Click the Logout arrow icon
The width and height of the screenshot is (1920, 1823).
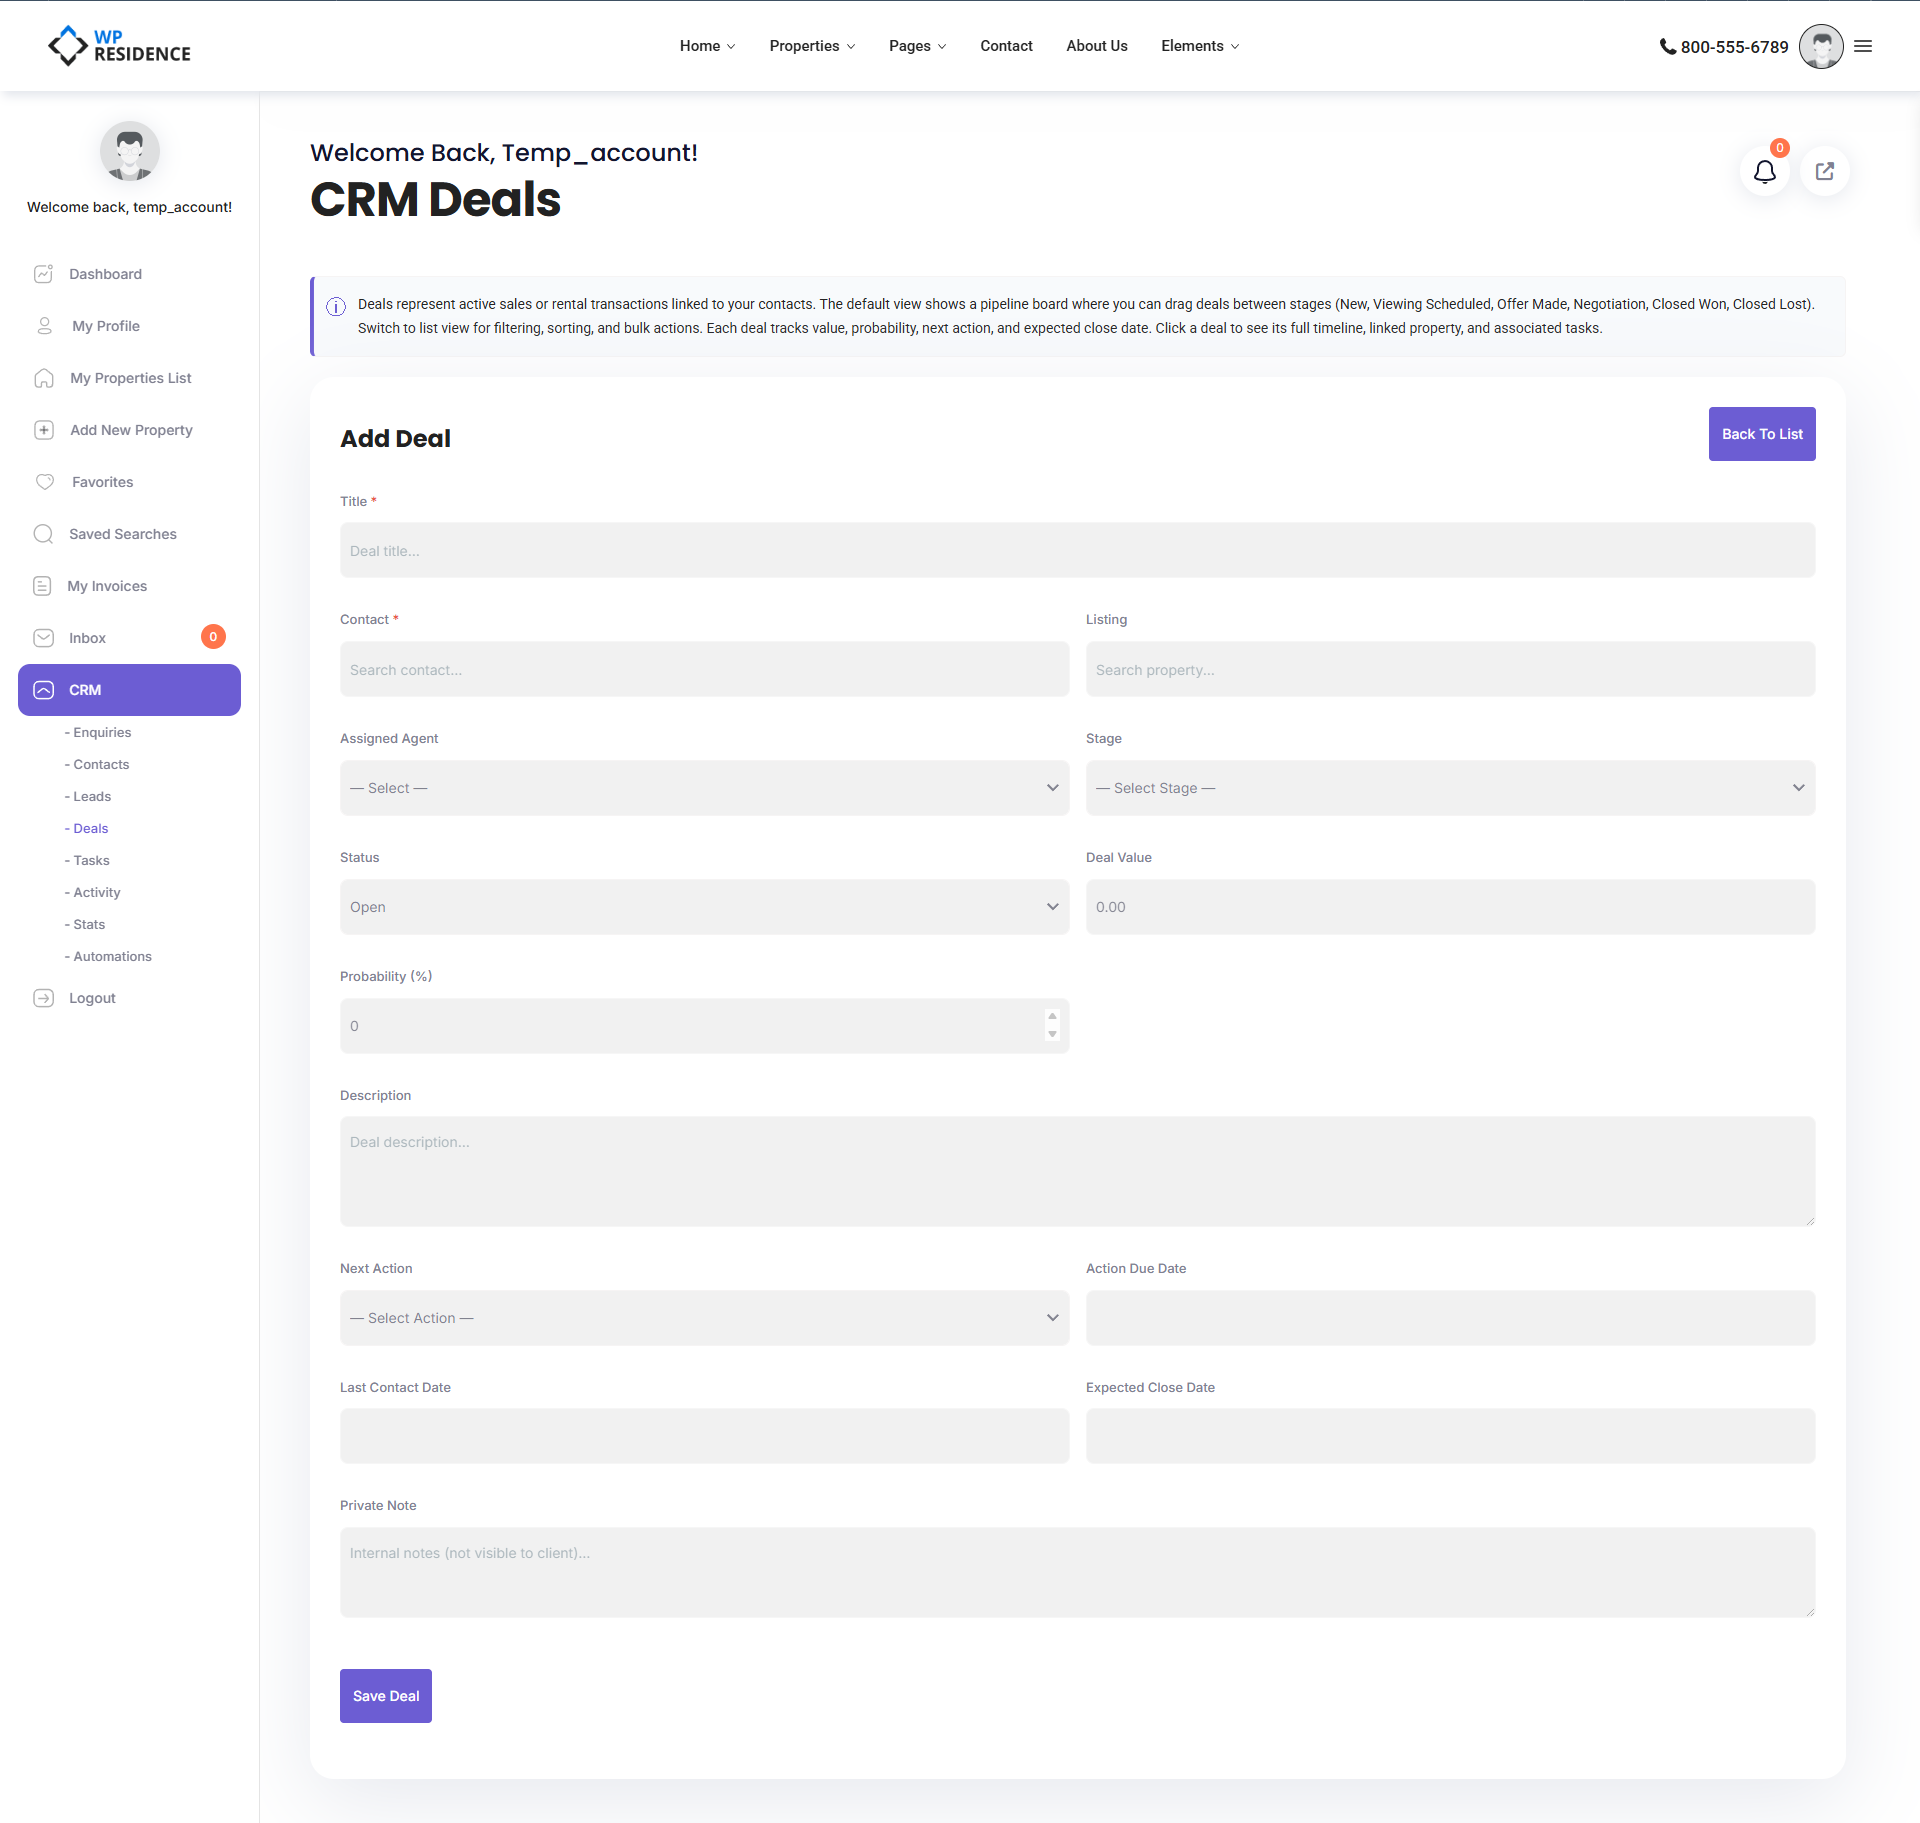click(x=43, y=998)
